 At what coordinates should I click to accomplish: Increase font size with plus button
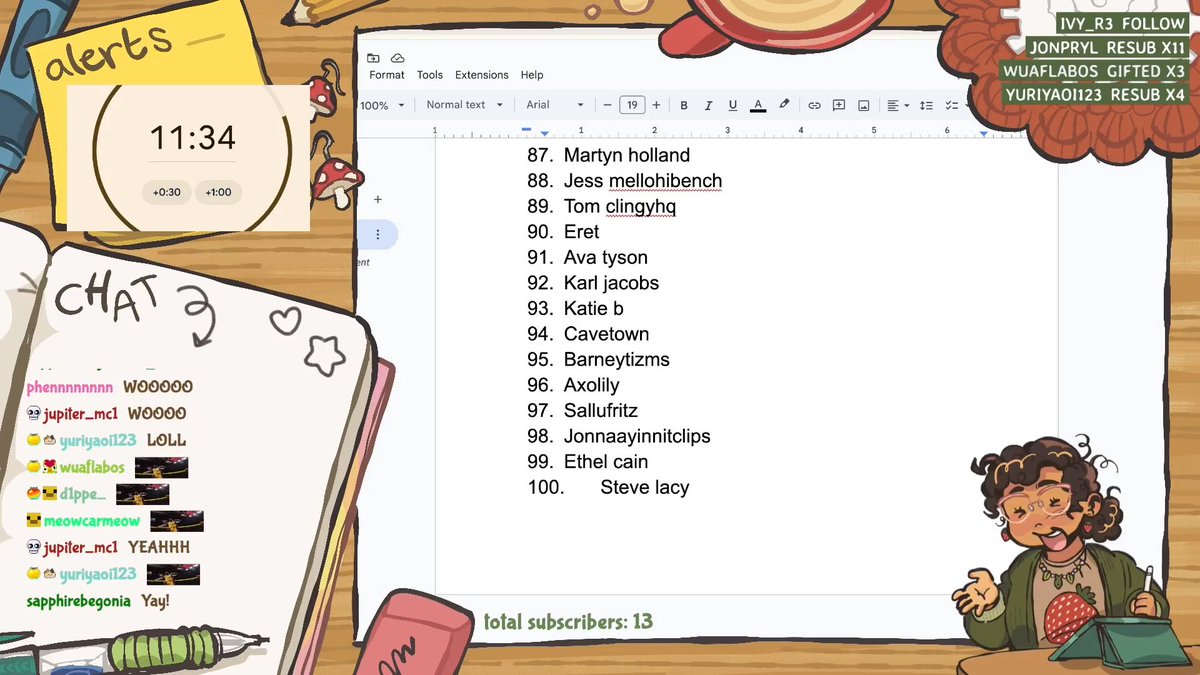click(656, 105)
